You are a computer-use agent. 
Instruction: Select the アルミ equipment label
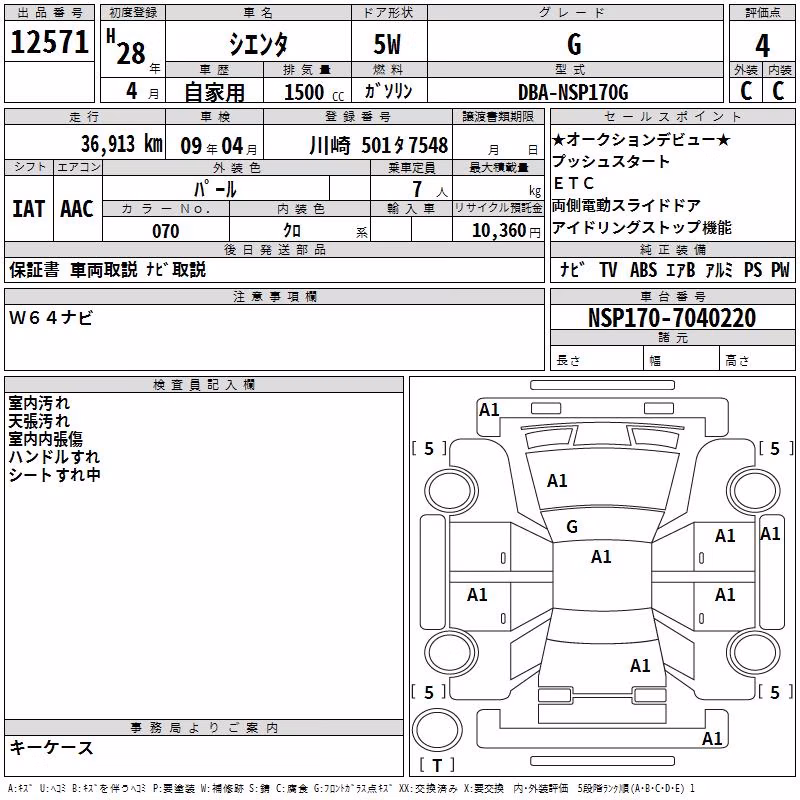tap(719, 270)
